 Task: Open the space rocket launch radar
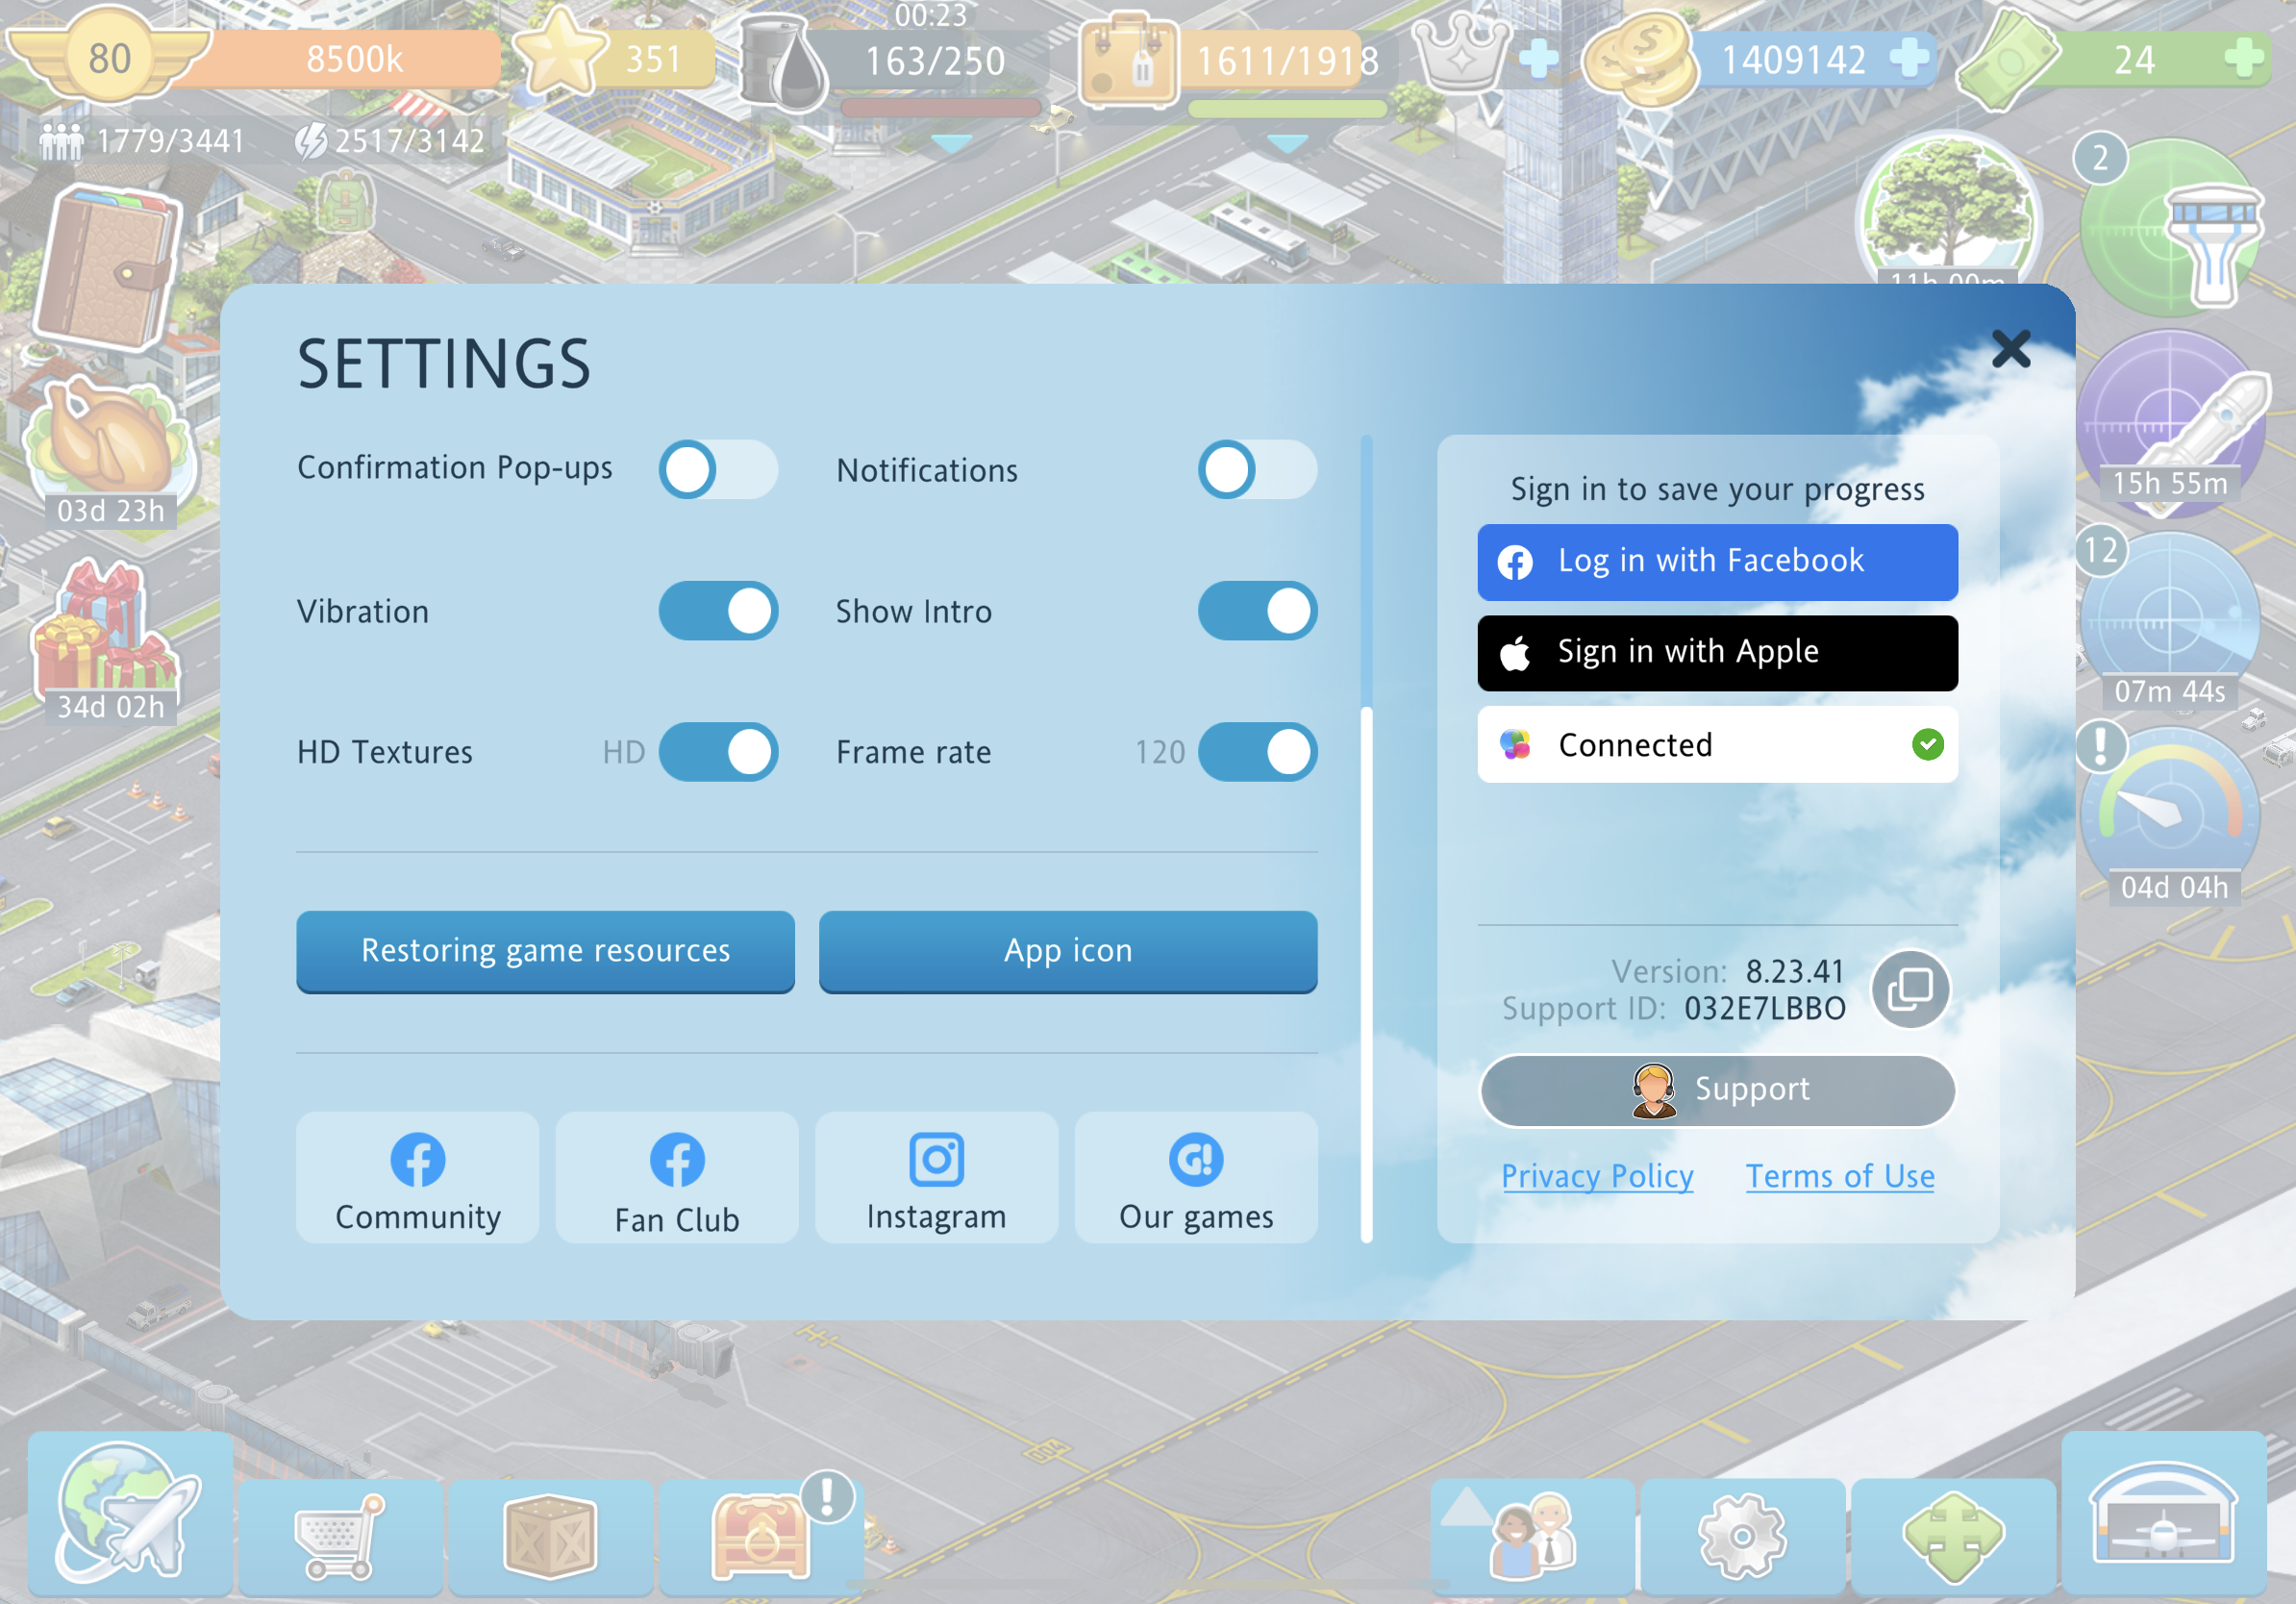click(x=2170, y=423)
